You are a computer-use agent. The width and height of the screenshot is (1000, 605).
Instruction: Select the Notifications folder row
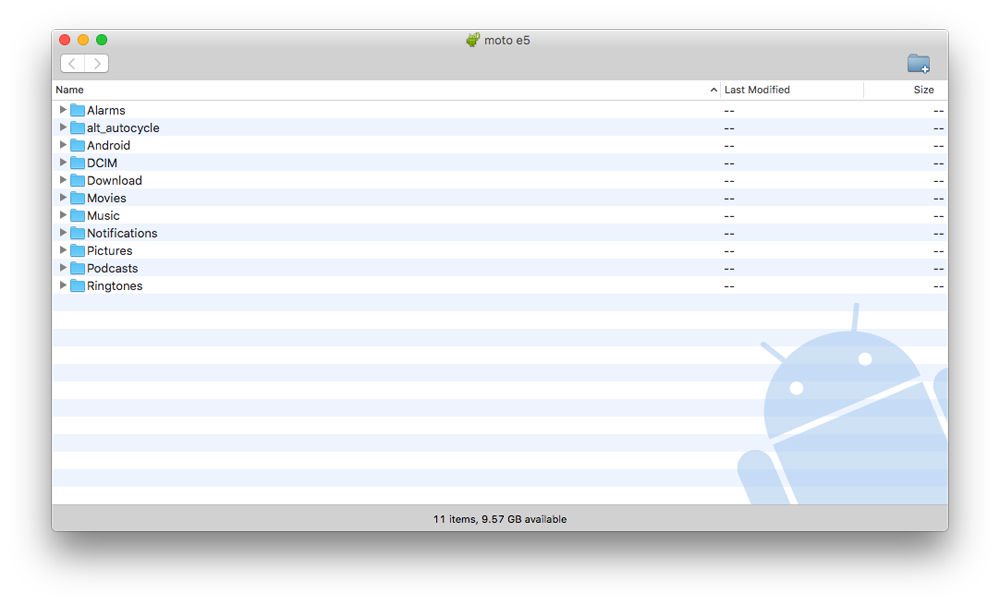click(x=500, y=233)
